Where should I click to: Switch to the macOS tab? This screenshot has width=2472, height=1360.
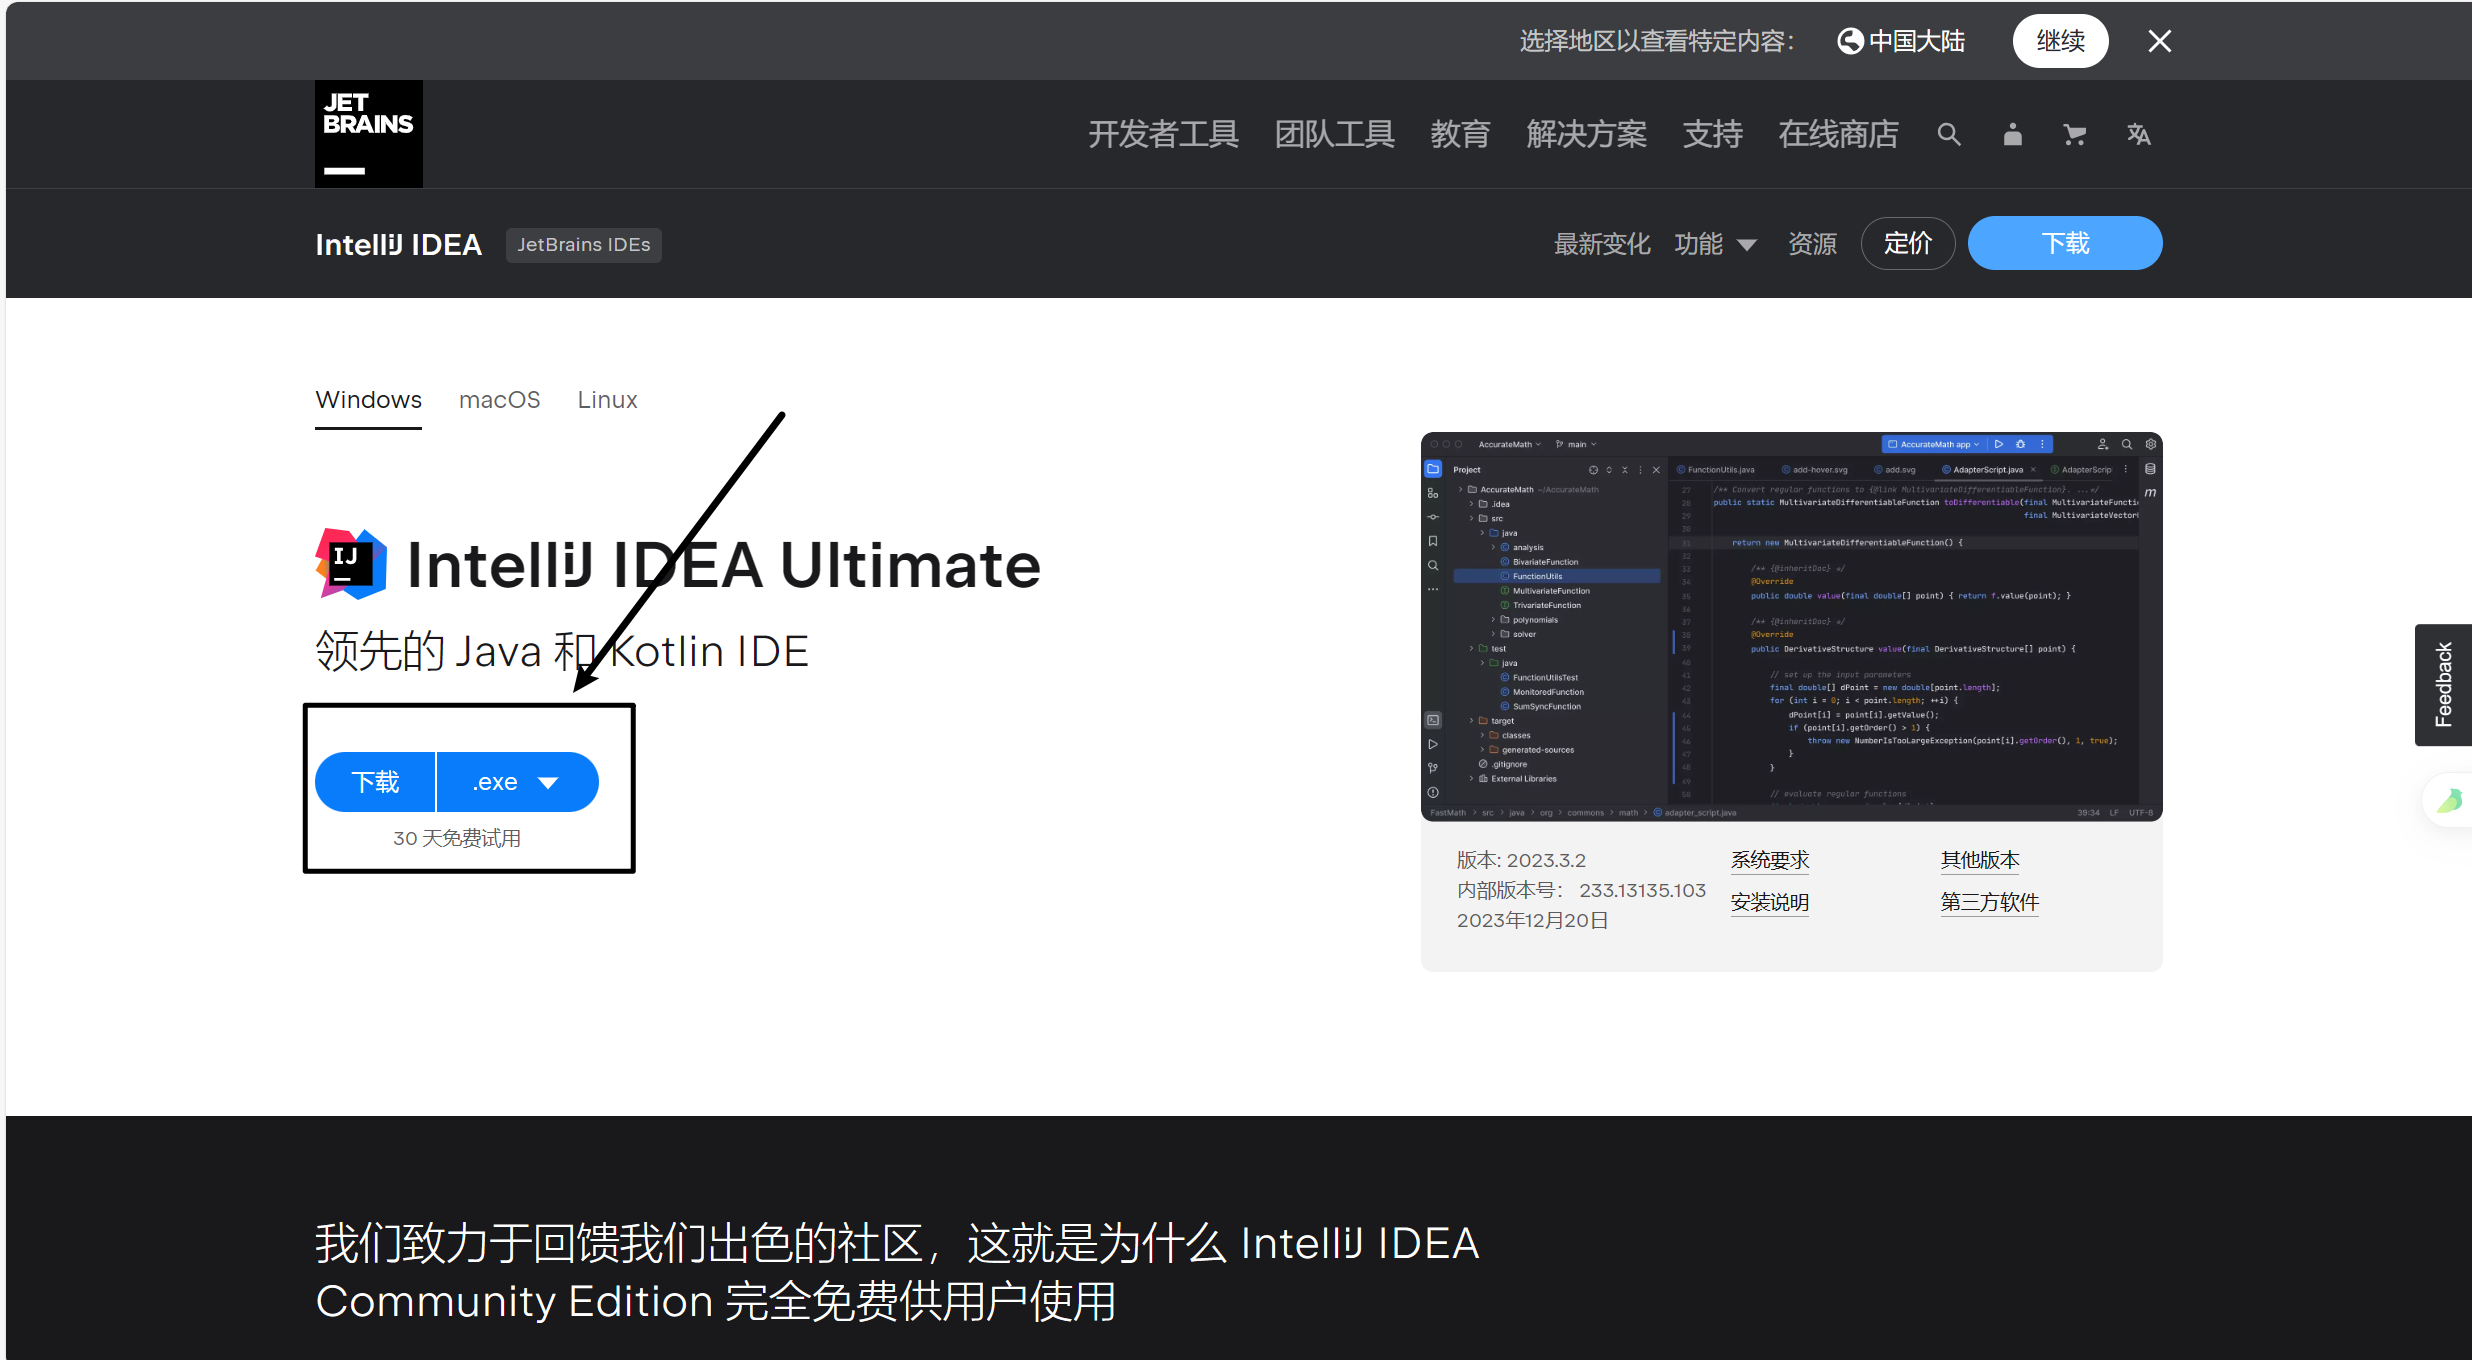tap(499, 400)
